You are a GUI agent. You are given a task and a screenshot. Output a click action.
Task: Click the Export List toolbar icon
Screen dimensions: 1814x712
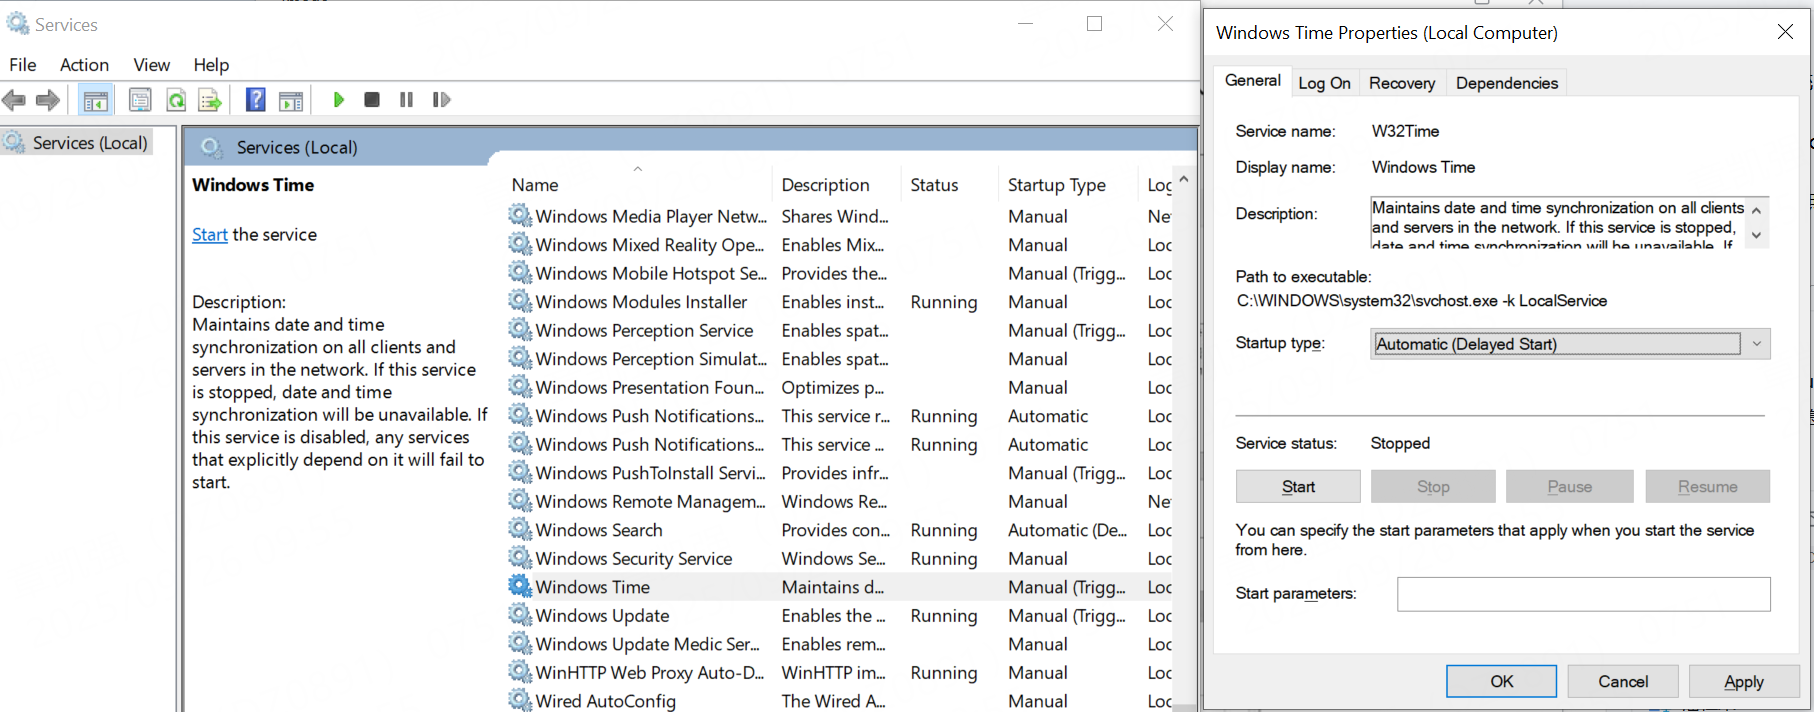pos(210,100)
